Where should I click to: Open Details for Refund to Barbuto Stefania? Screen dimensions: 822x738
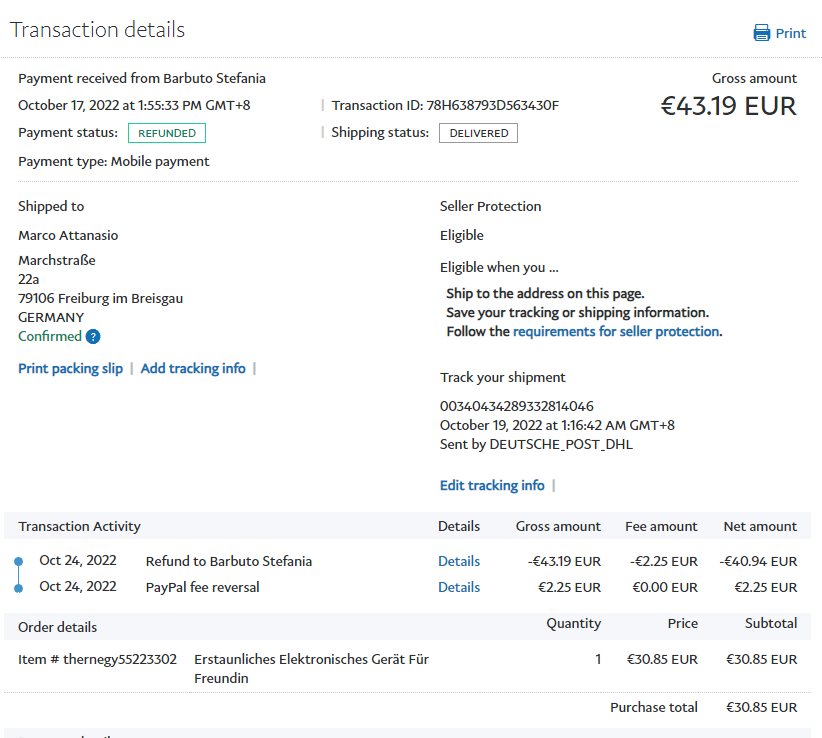(459, 561)
